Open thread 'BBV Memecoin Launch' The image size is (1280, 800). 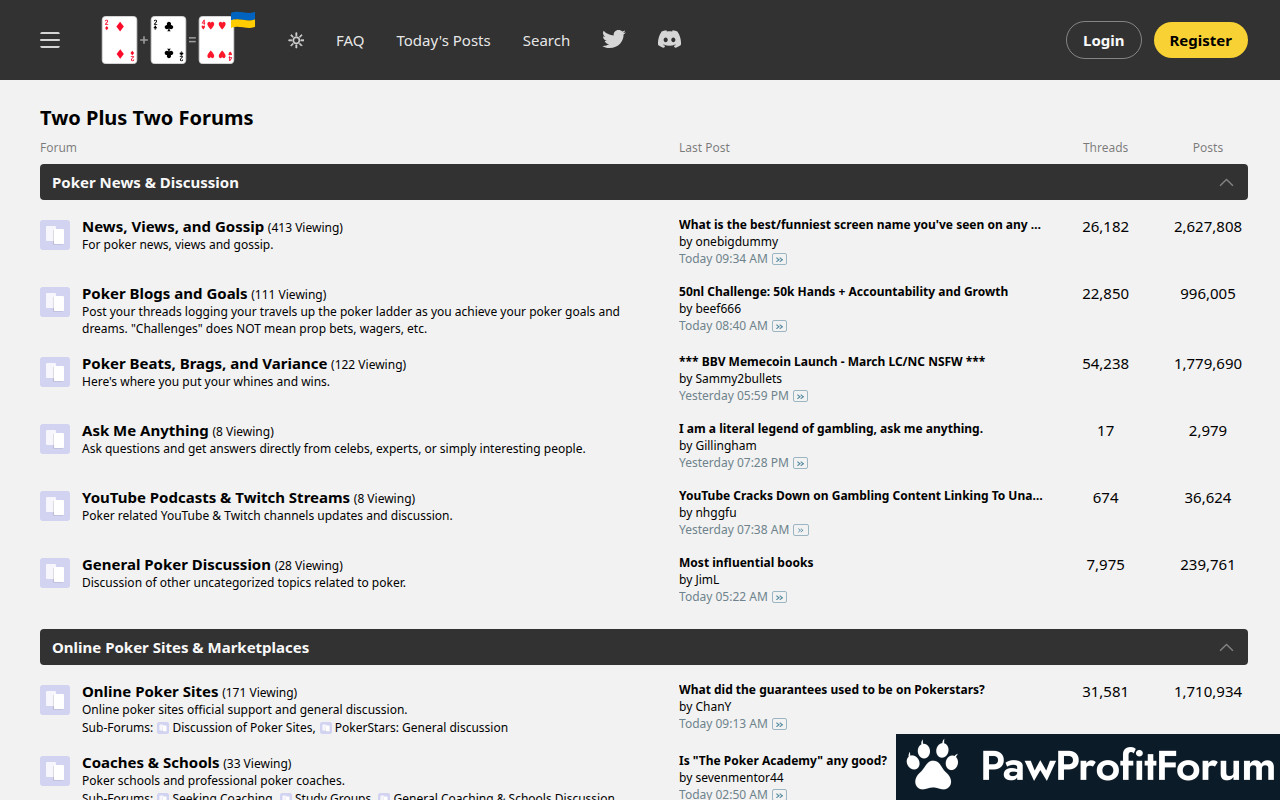coord(832,362)
